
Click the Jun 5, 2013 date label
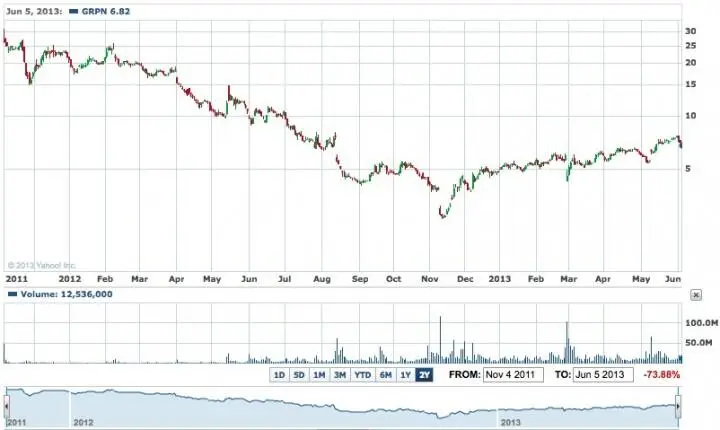34,11
